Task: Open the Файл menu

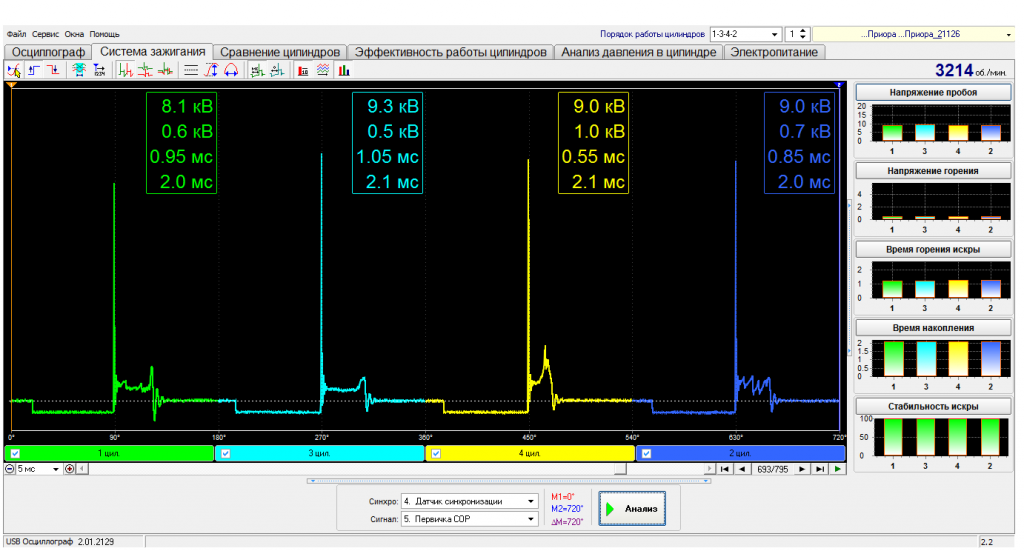Action: tap(16, 34)
